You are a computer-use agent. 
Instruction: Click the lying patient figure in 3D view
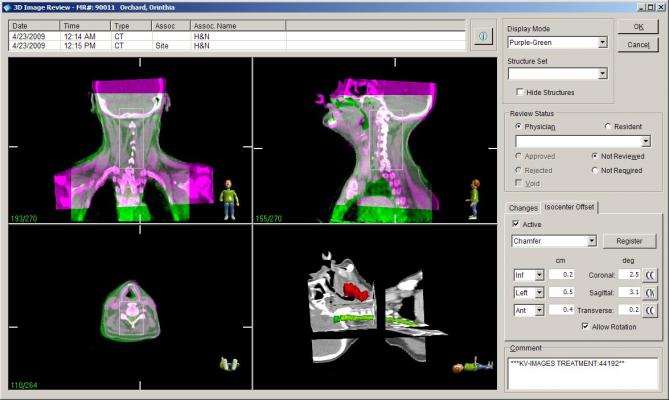468,368
